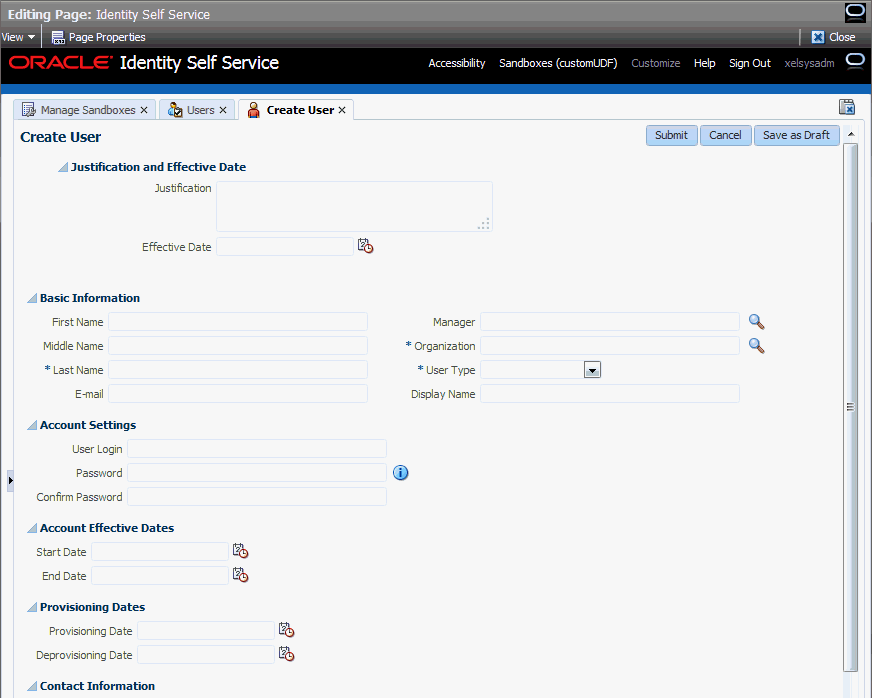Screen dimensions: 872x698
Task: Open the End Date calendar picker
Action: pyautogui.click(x=240, y=575)
